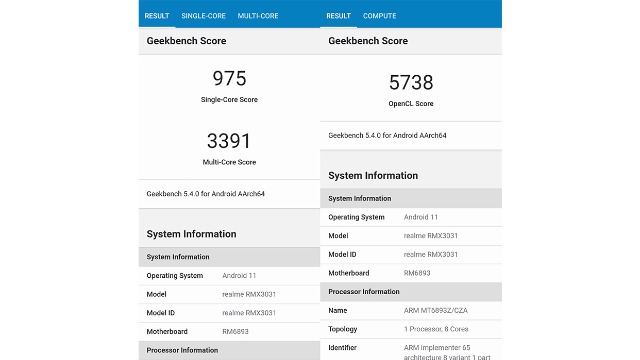Click Identifier label in right panel

342,348
